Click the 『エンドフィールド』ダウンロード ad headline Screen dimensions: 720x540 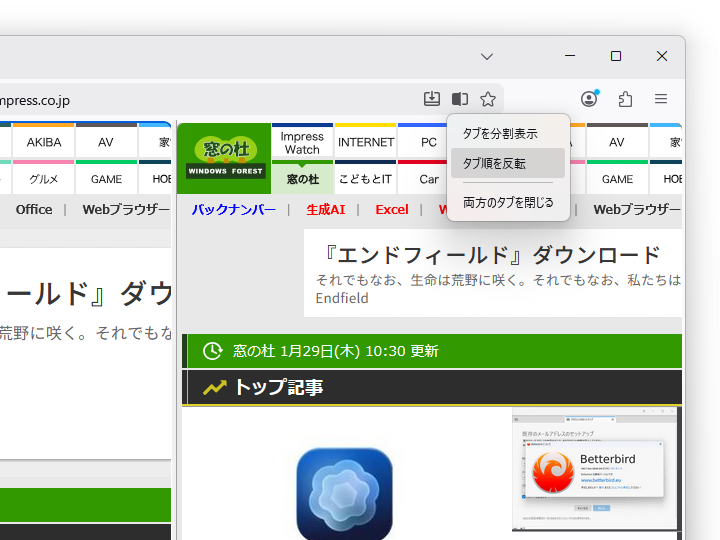pos(490,255)
